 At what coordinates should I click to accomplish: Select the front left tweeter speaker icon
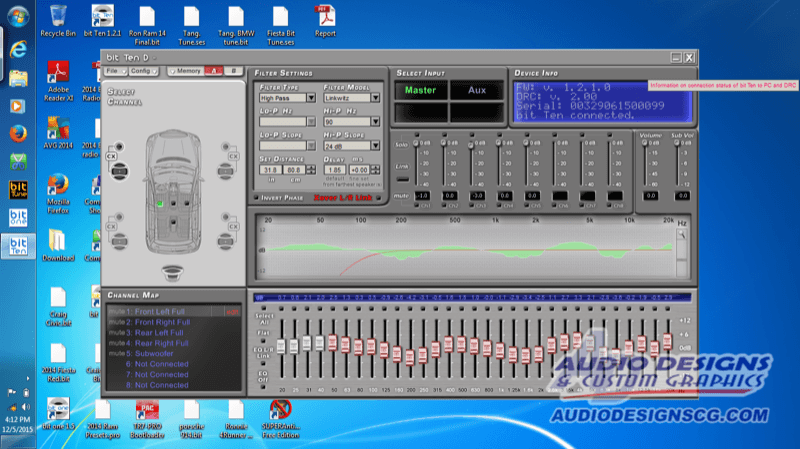119,147
